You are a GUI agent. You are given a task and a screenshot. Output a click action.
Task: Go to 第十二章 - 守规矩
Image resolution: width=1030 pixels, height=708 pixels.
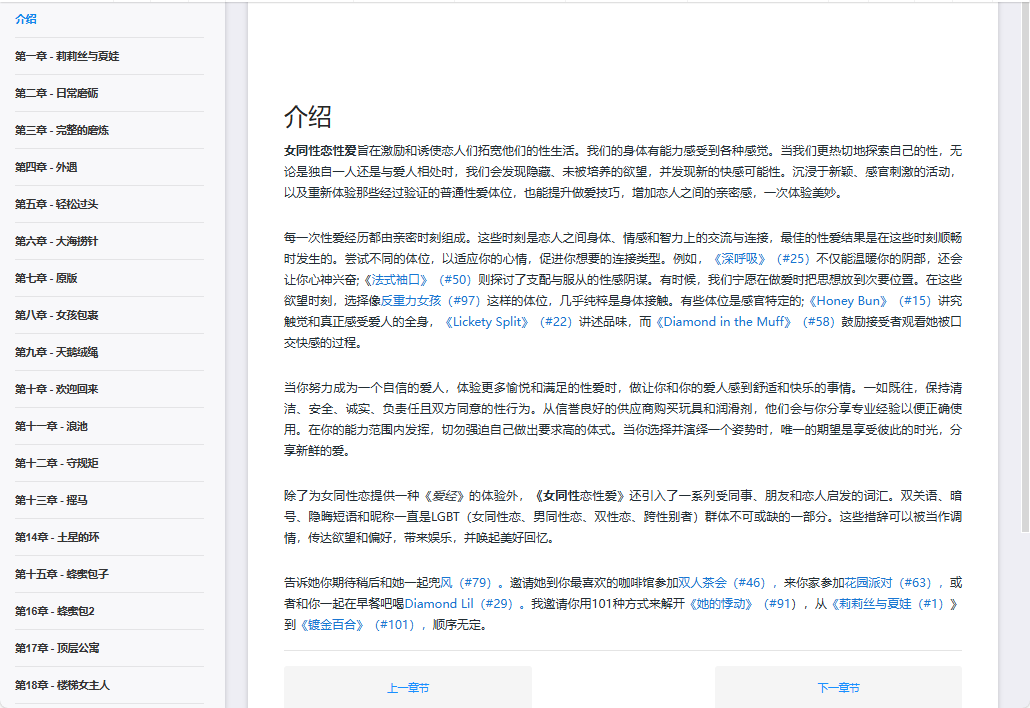(x=57, y=463)
